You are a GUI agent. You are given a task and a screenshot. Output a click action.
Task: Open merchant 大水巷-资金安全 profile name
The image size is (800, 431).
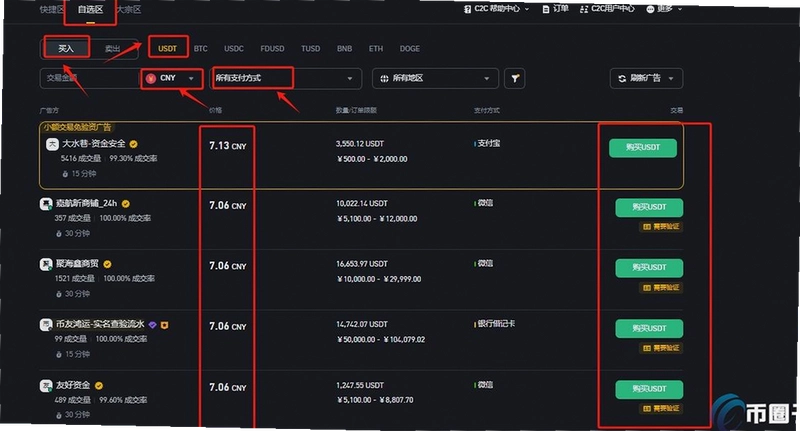pos(94,144)
